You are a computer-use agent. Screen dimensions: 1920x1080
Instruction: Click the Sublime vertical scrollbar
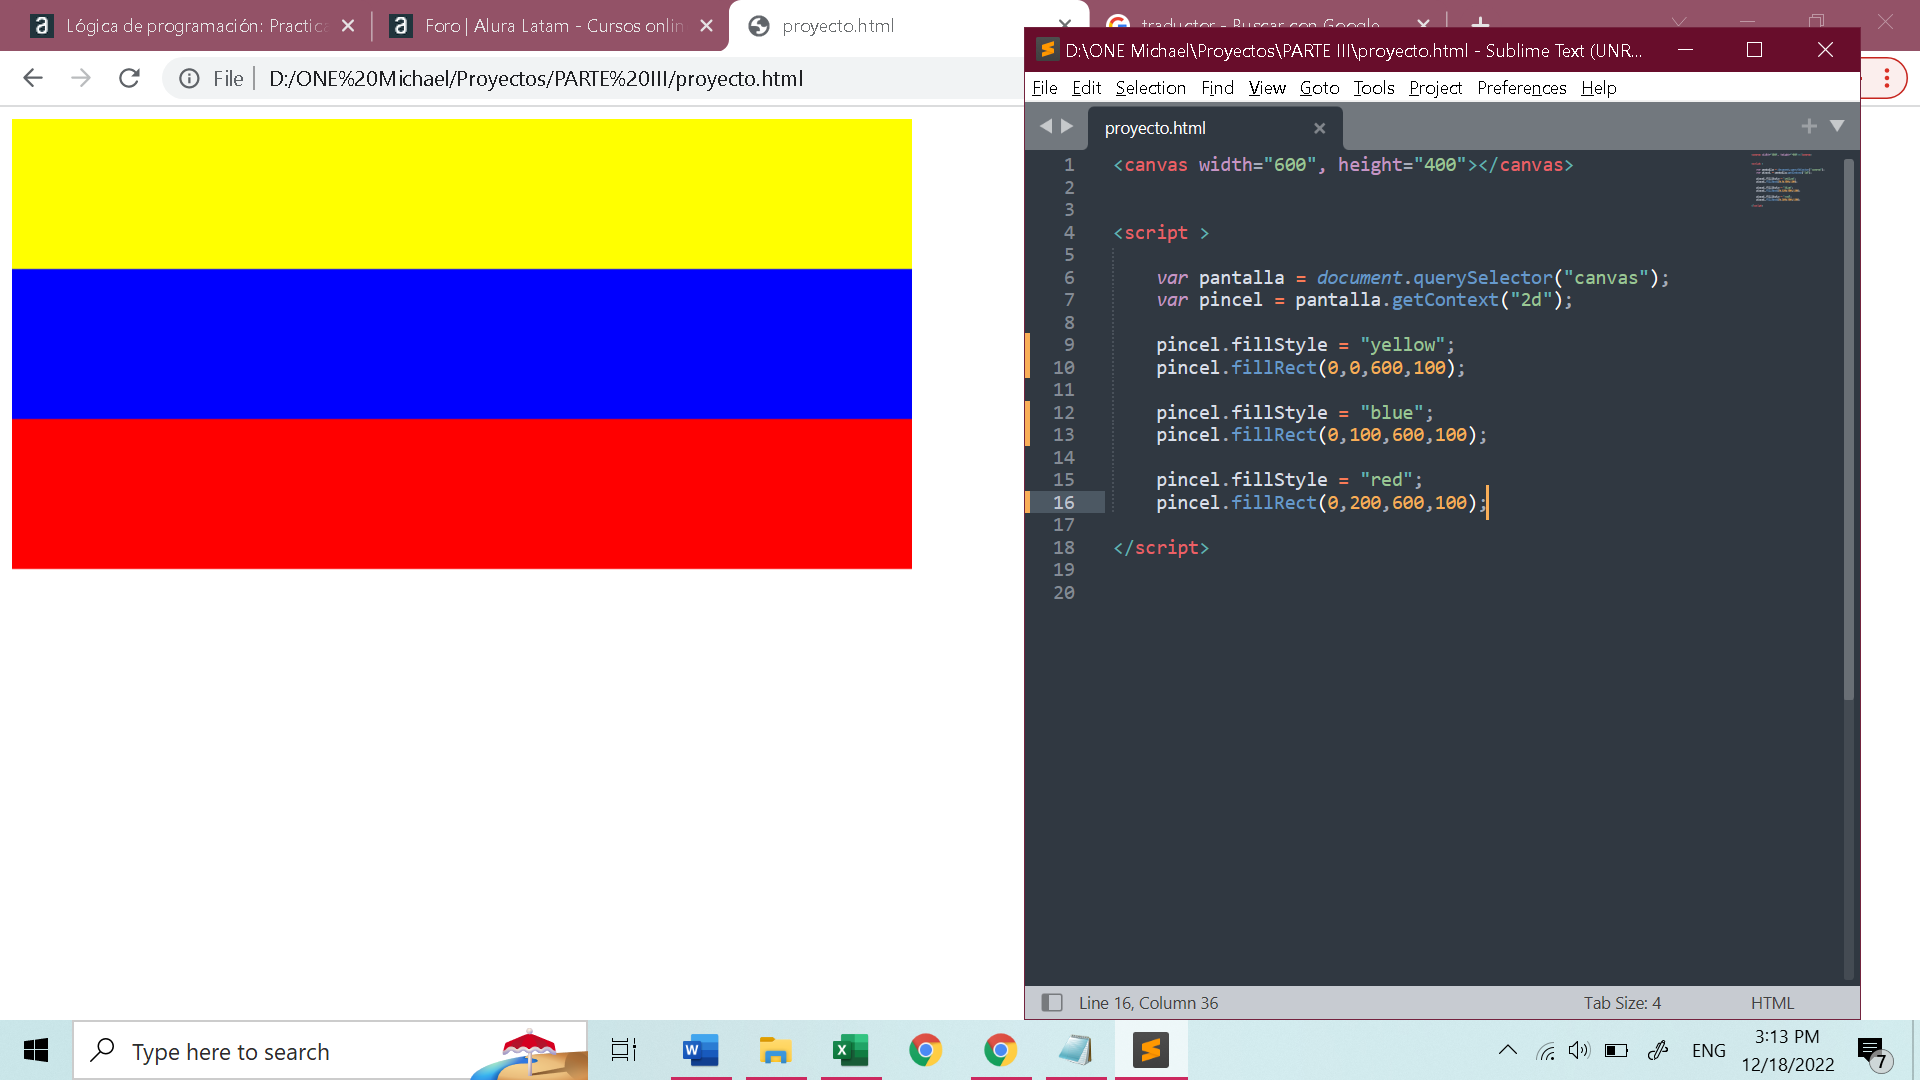[x=1849, y=430]
